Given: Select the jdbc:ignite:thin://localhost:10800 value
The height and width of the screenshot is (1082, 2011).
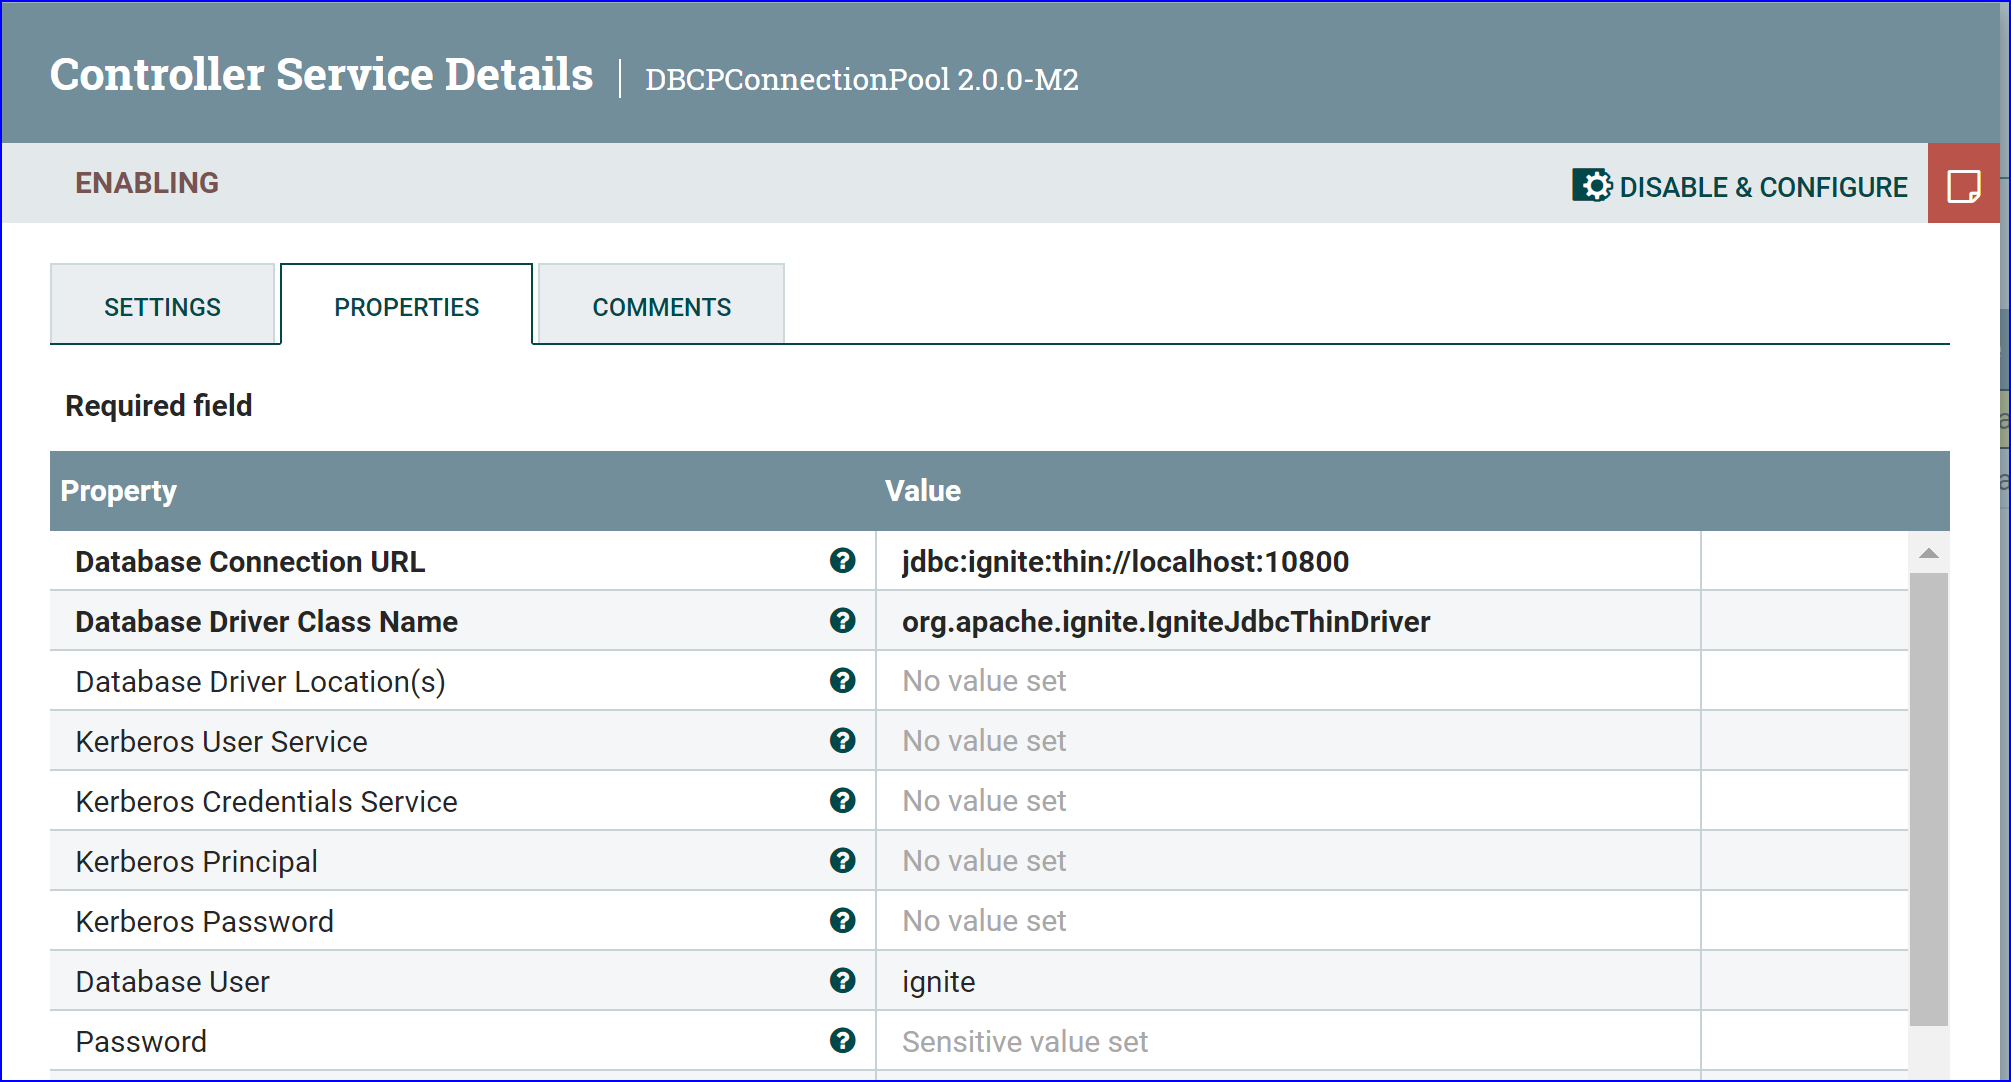Looking at the screenshot, I should 1124,561.
